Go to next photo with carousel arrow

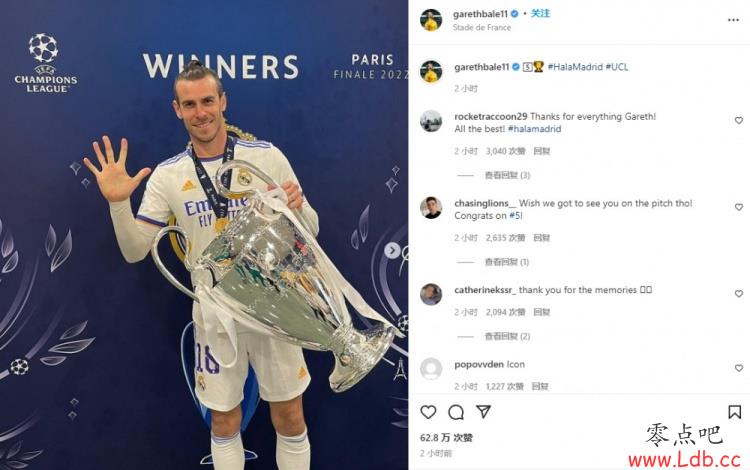pyautogui.click(x=392, y=250)
